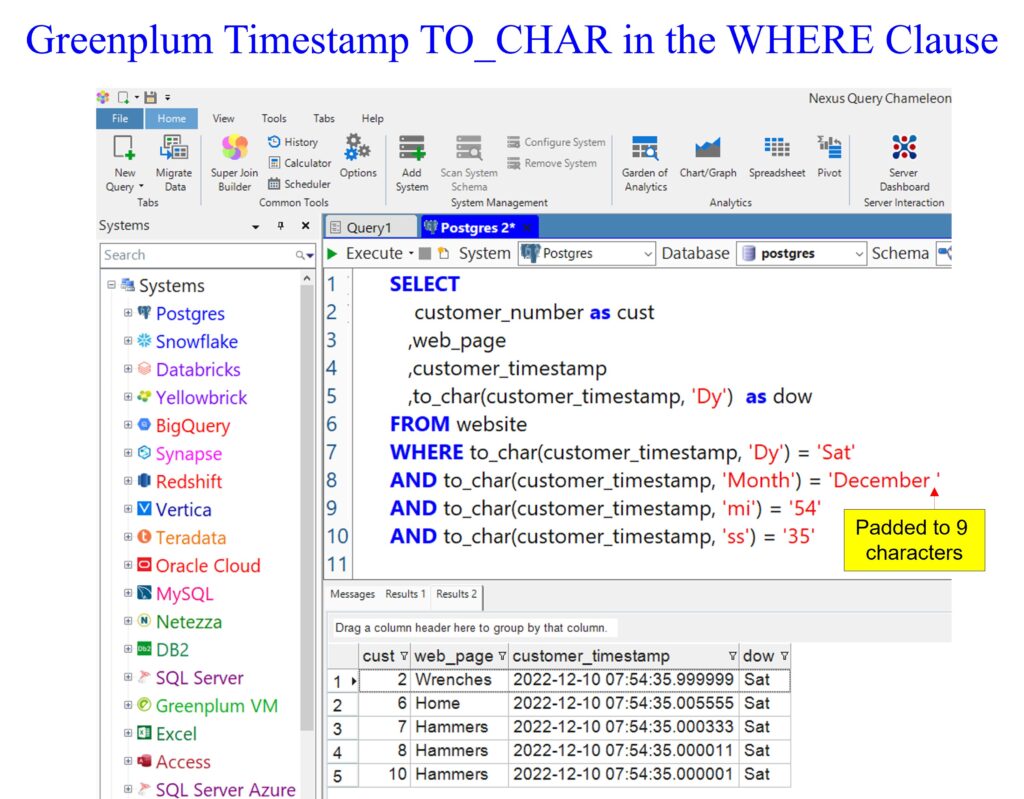
Task: Switch to the Query1 tab
Action: [367, 228]
